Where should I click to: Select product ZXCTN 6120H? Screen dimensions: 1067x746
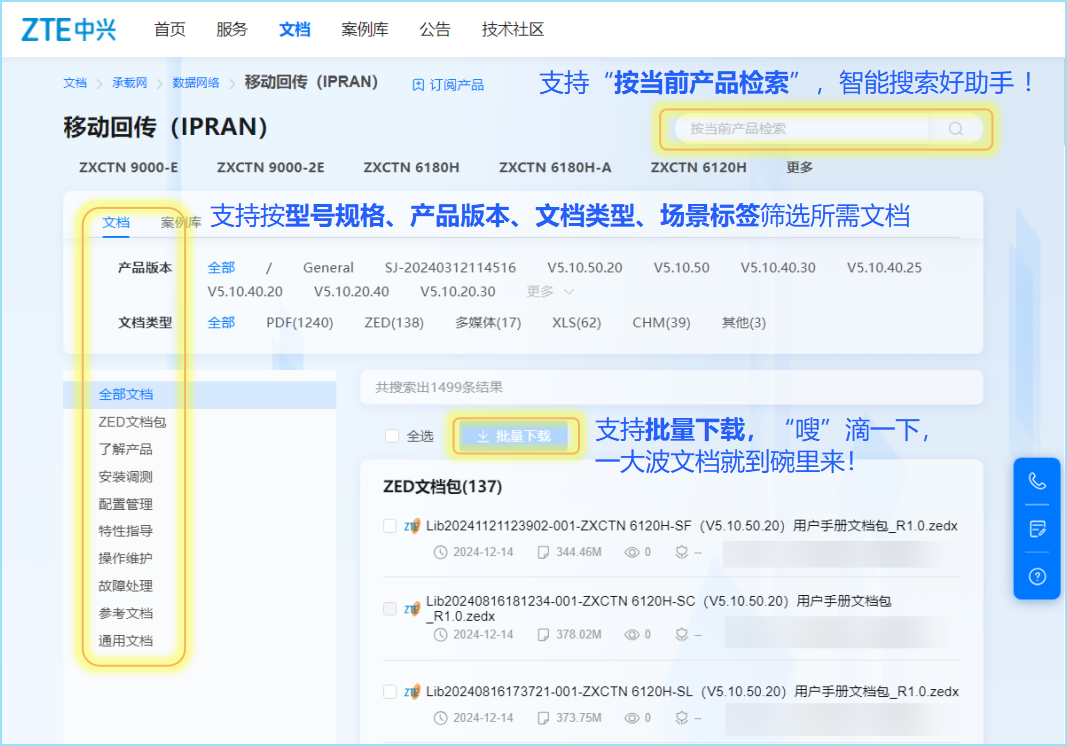click(x=699, y=167)
